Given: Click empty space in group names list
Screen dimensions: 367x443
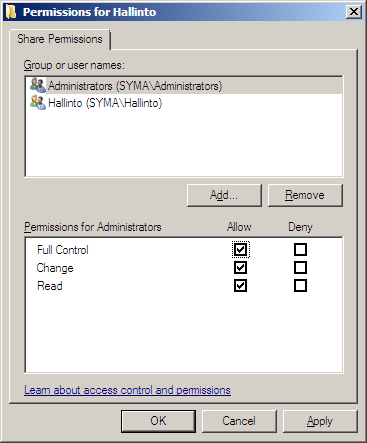Looking at the screenshot, I should tap(183, 143).
